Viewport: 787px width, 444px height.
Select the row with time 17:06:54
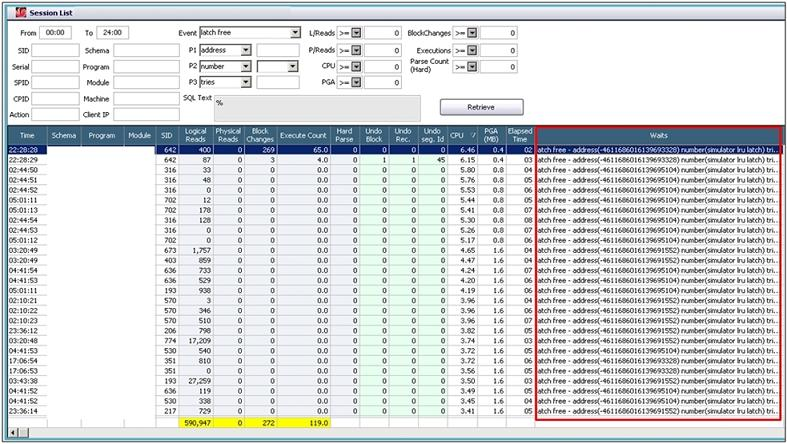(395, 361)
